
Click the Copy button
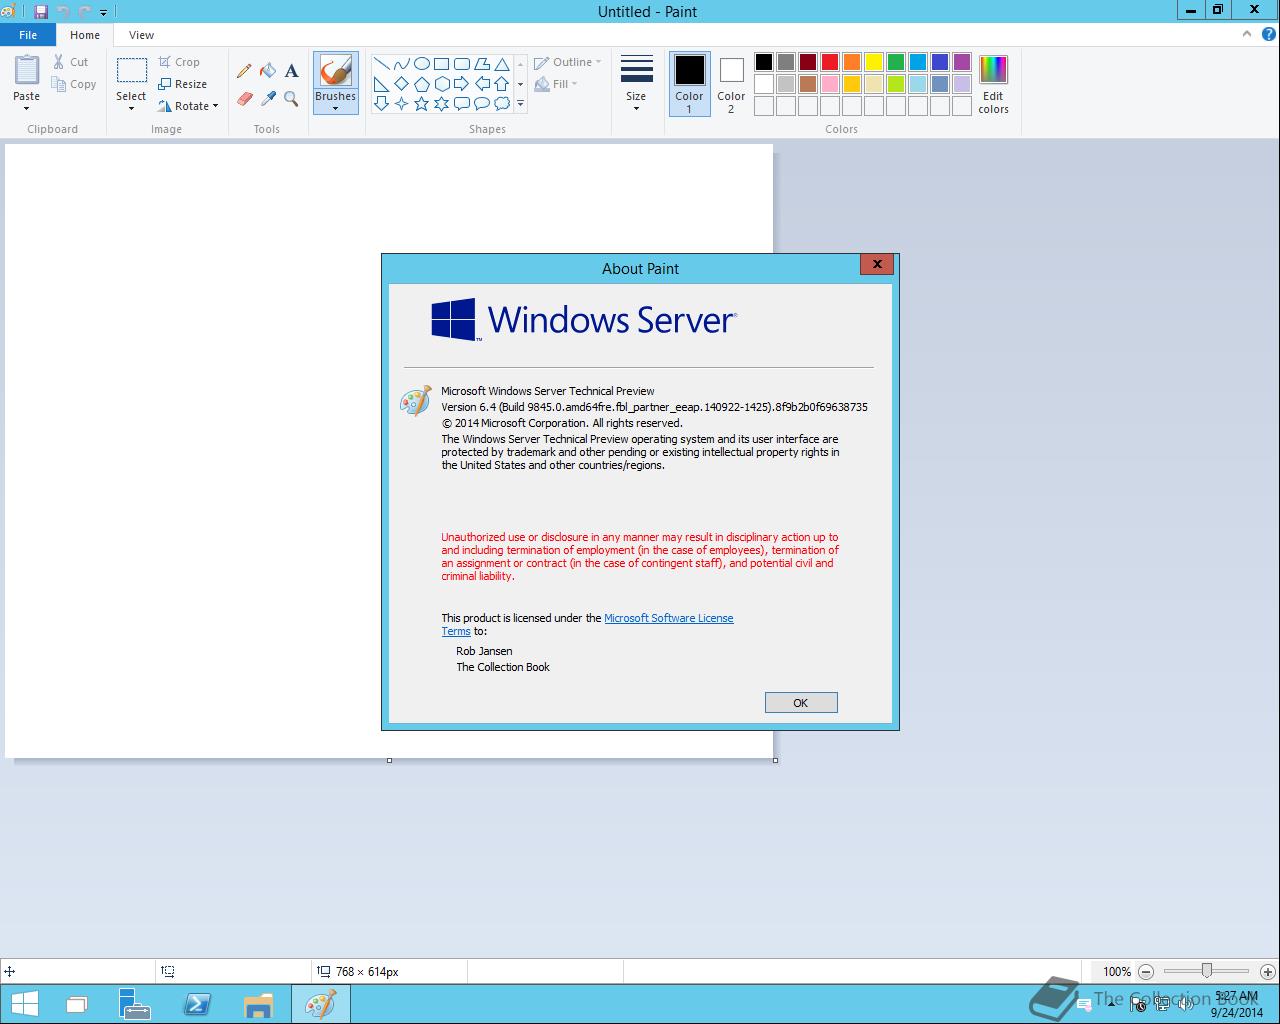tap(74, 84)
